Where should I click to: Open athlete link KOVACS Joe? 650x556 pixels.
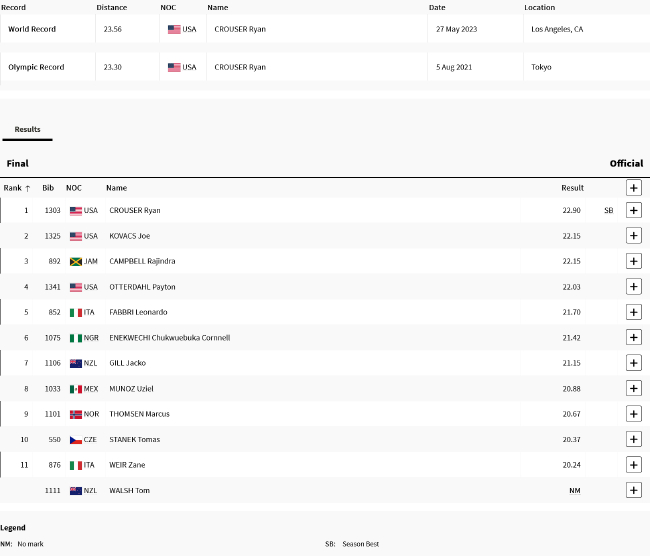(129, 236)
